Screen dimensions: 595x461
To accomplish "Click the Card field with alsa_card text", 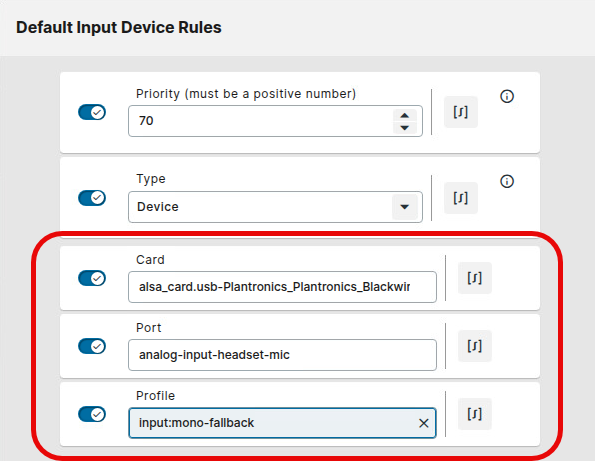I will click(282, 287).
